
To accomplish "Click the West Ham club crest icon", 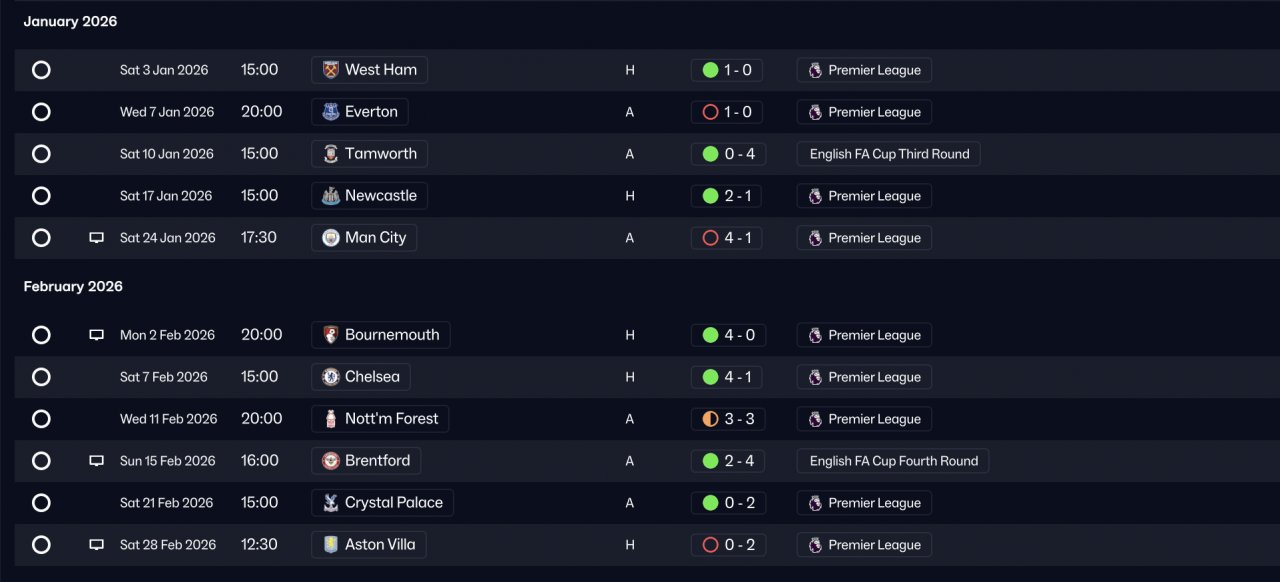I will (331, 70).
